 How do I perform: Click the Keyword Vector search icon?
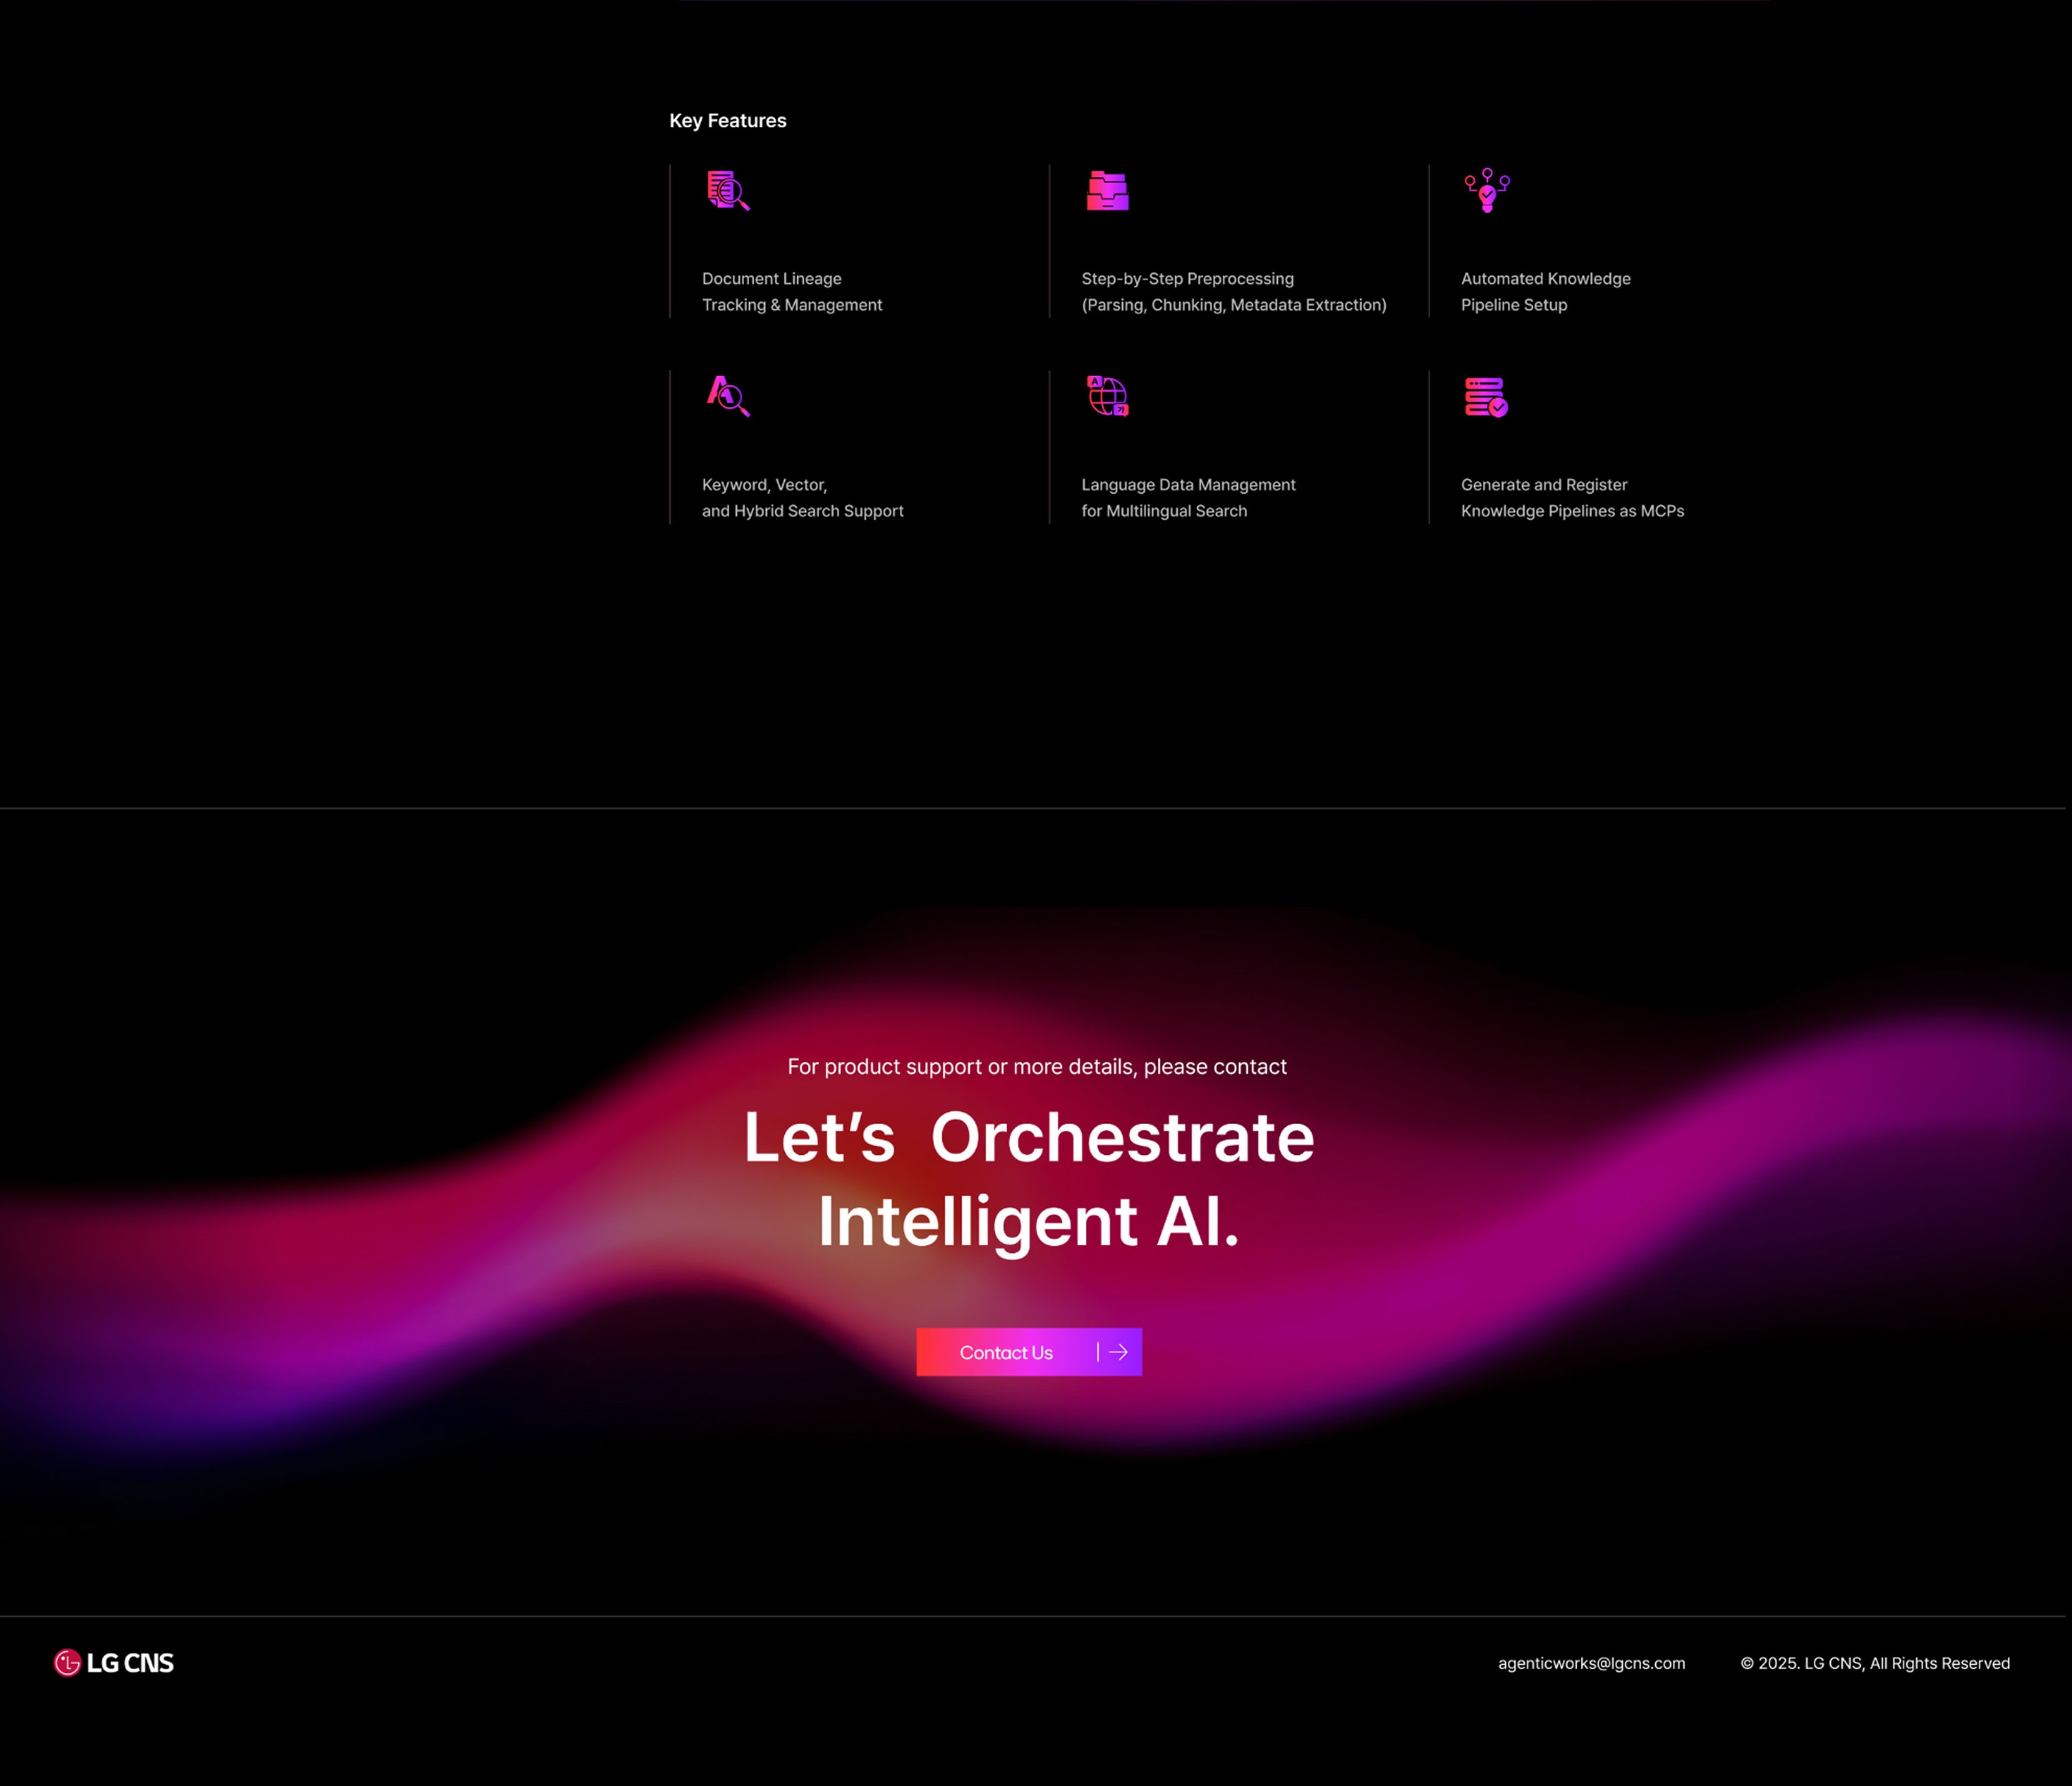728,396
